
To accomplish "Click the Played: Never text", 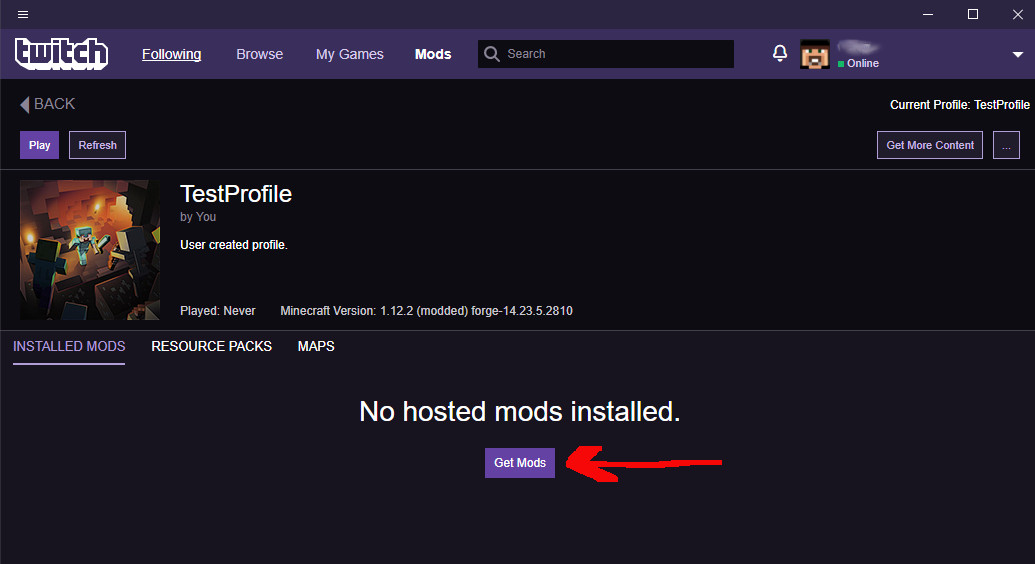I will [x=218, y=311].
